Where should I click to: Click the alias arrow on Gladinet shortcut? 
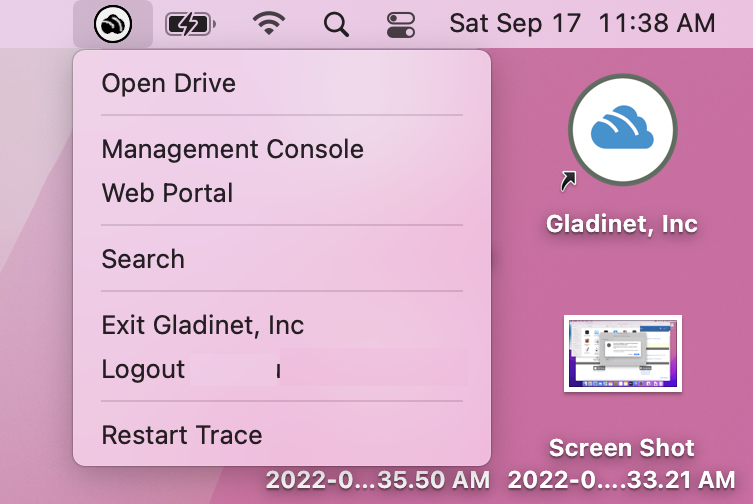click(569, 181)
